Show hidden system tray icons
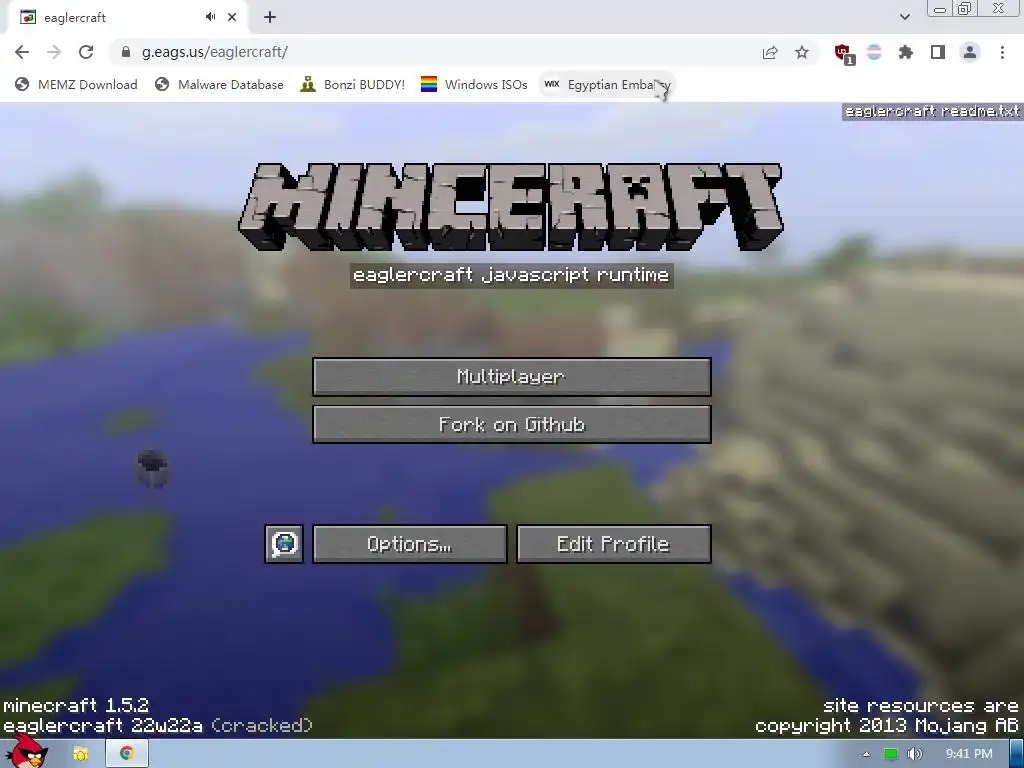This screenshot has height=768, width=1024. pos(866,754)
